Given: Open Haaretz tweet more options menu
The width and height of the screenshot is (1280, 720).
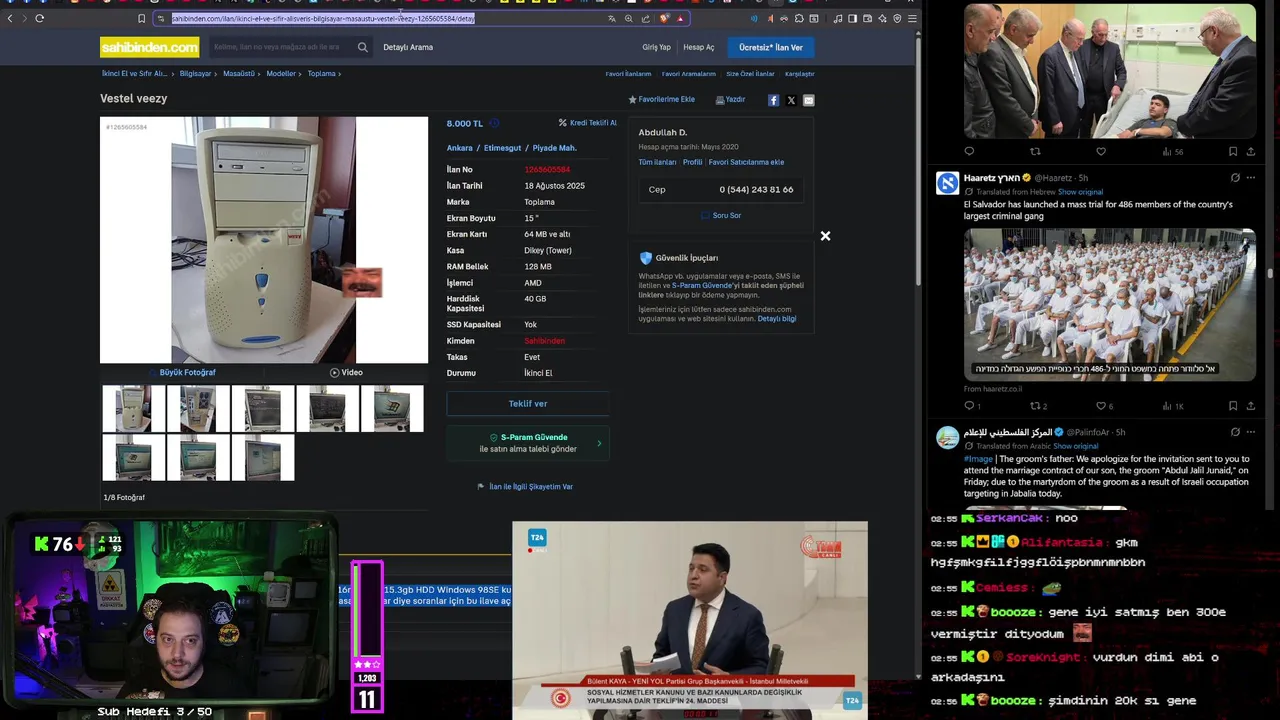Looking at the screenshot, I should tap(1250, 178).
